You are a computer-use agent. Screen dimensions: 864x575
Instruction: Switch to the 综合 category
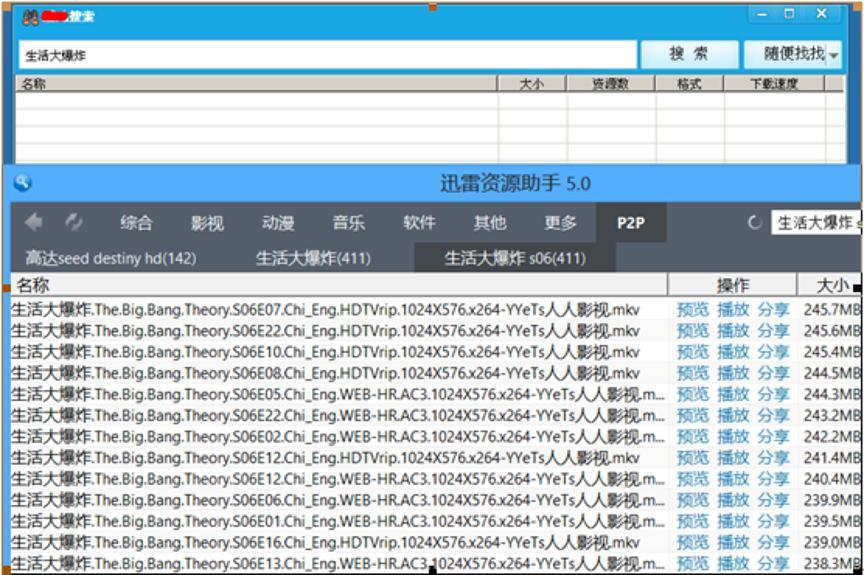[136, 223]
